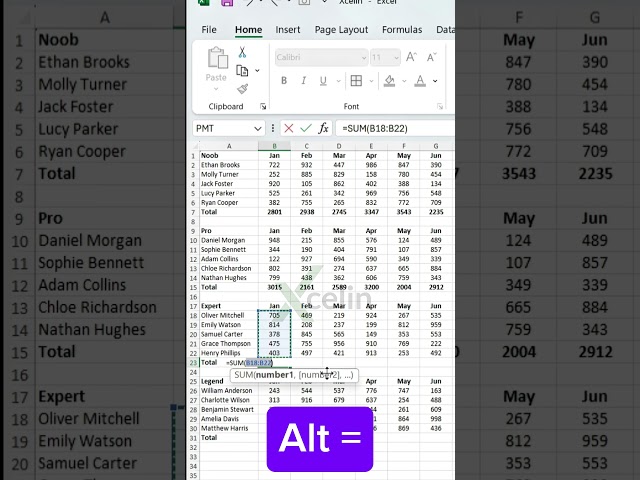
Task: Click Chloe Richardson in enlarged background sheet
Action: tap(98, 307)
